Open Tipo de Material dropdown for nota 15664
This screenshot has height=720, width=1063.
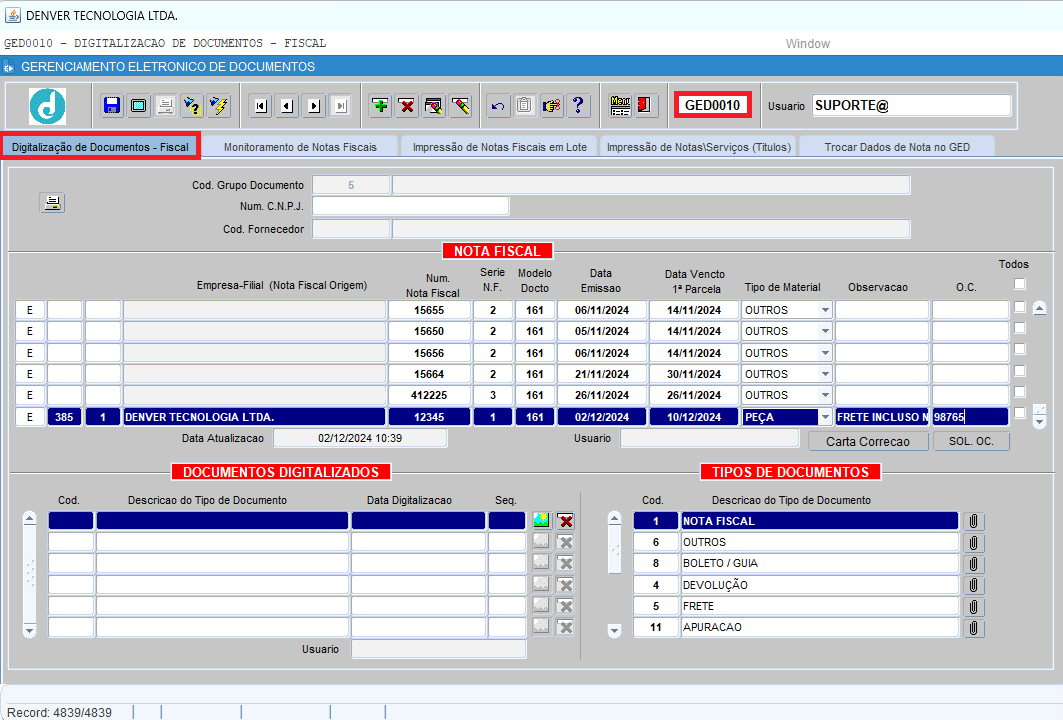(825, 374)
